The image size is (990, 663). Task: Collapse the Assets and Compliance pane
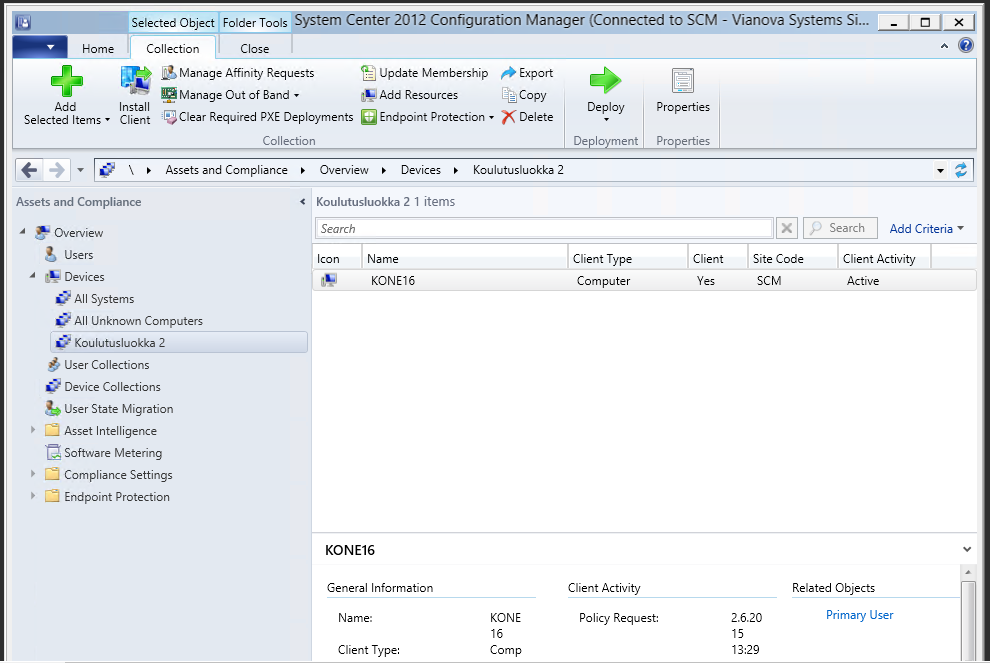(x=302, y=202)
